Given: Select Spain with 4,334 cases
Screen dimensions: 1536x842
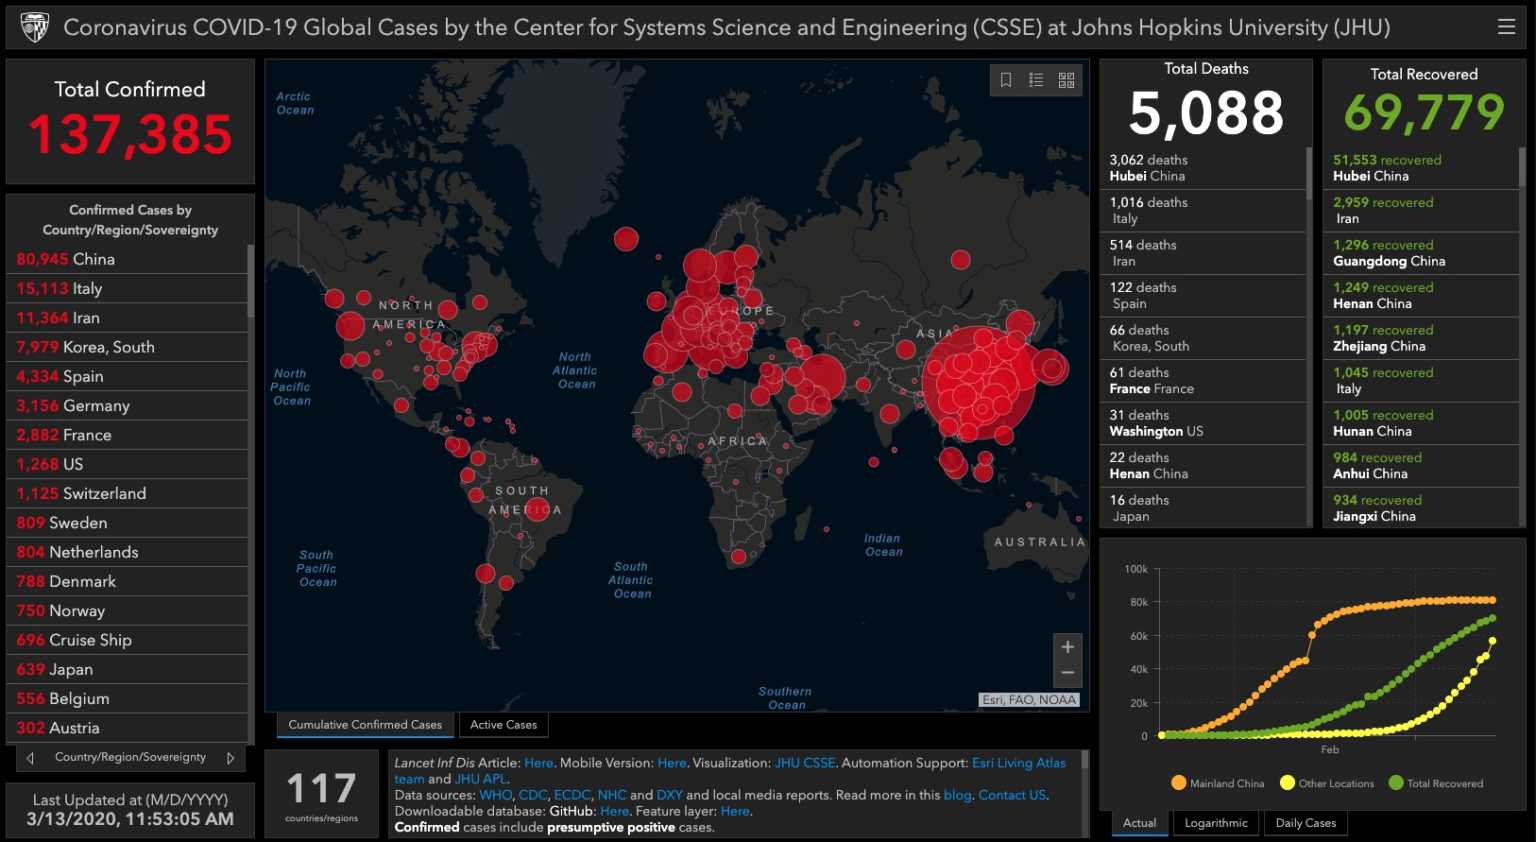Looking at the screenshot, I should click(x=127, y=376).
